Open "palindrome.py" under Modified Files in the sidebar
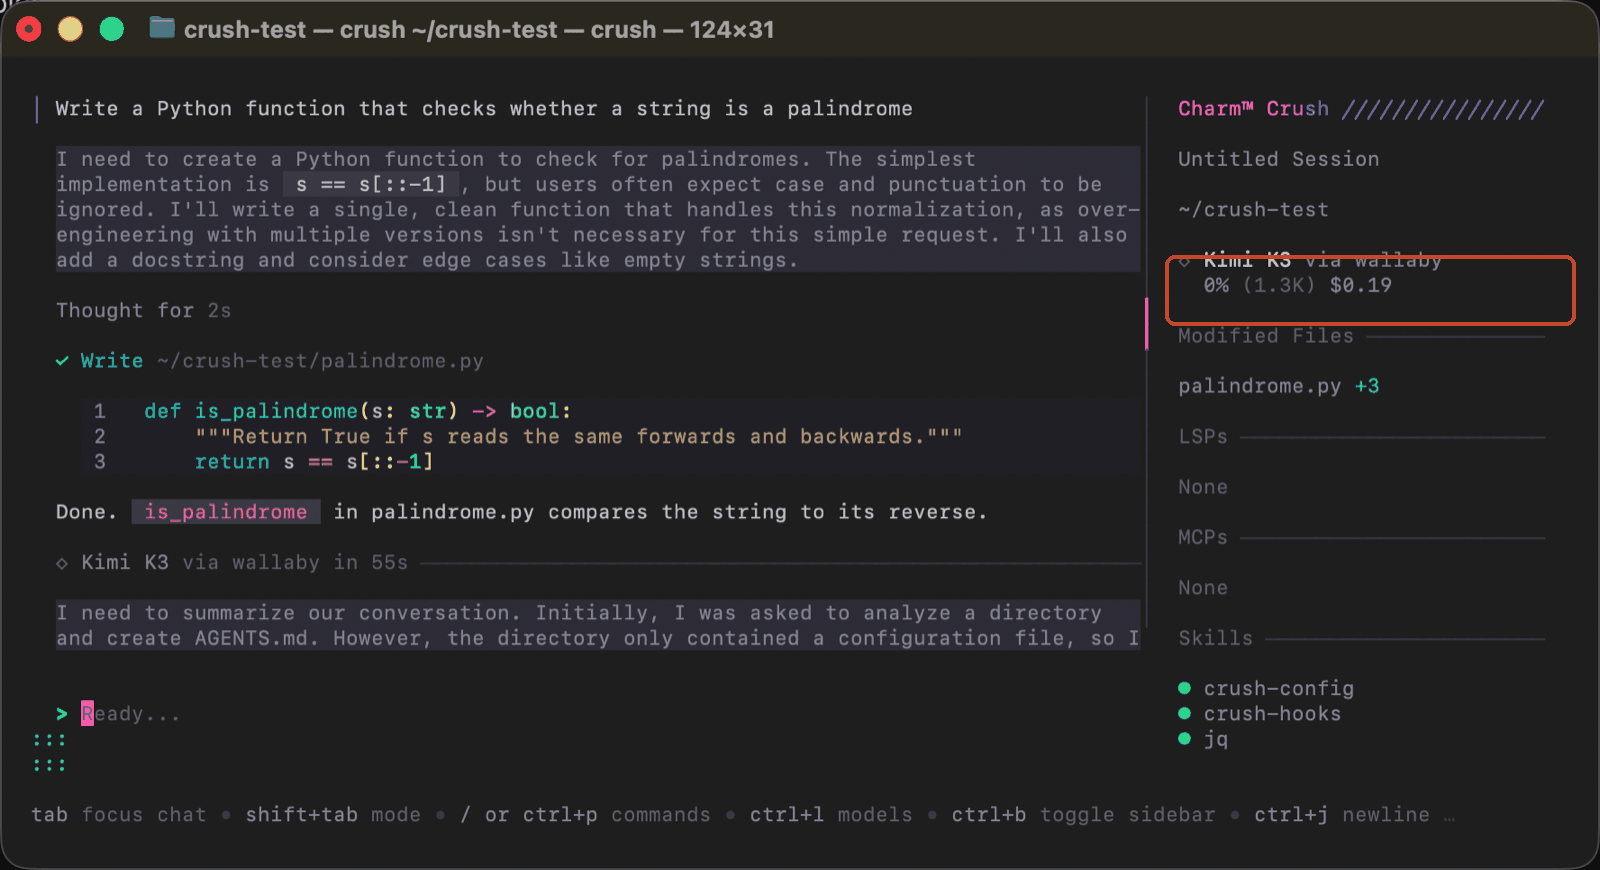The image size is (1600, 870). tap(1260, 386)
